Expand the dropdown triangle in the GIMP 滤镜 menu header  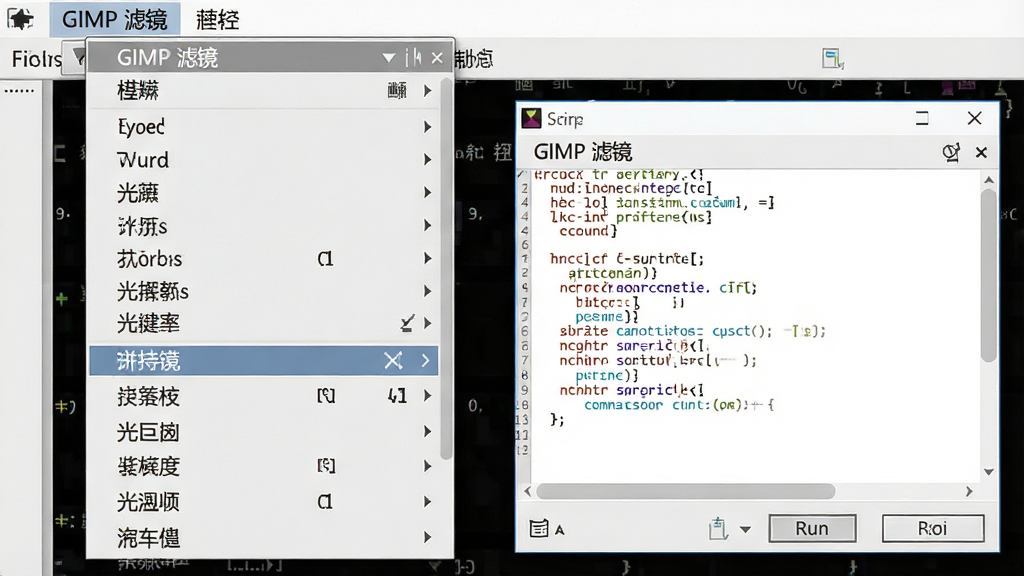pos(389,58)
